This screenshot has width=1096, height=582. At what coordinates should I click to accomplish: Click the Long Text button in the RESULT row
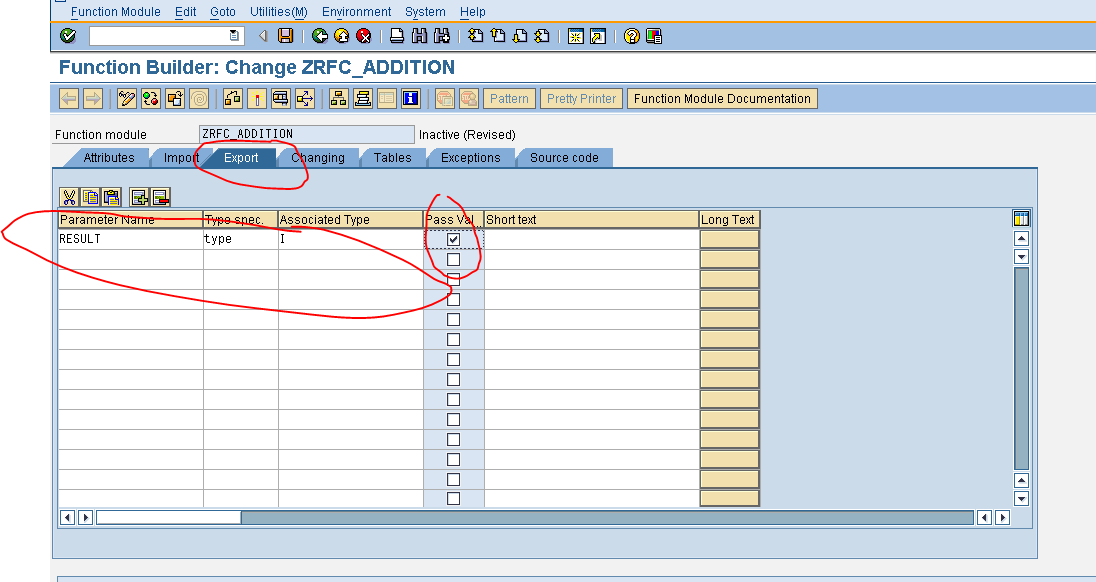(729, 239)
